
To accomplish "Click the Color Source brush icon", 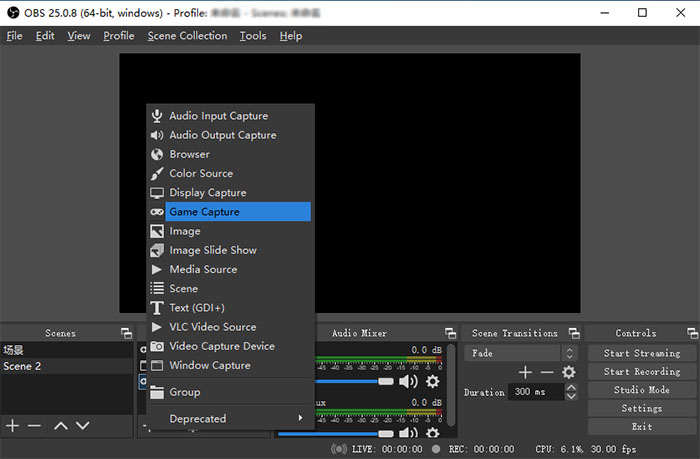I will pos(157,173).
